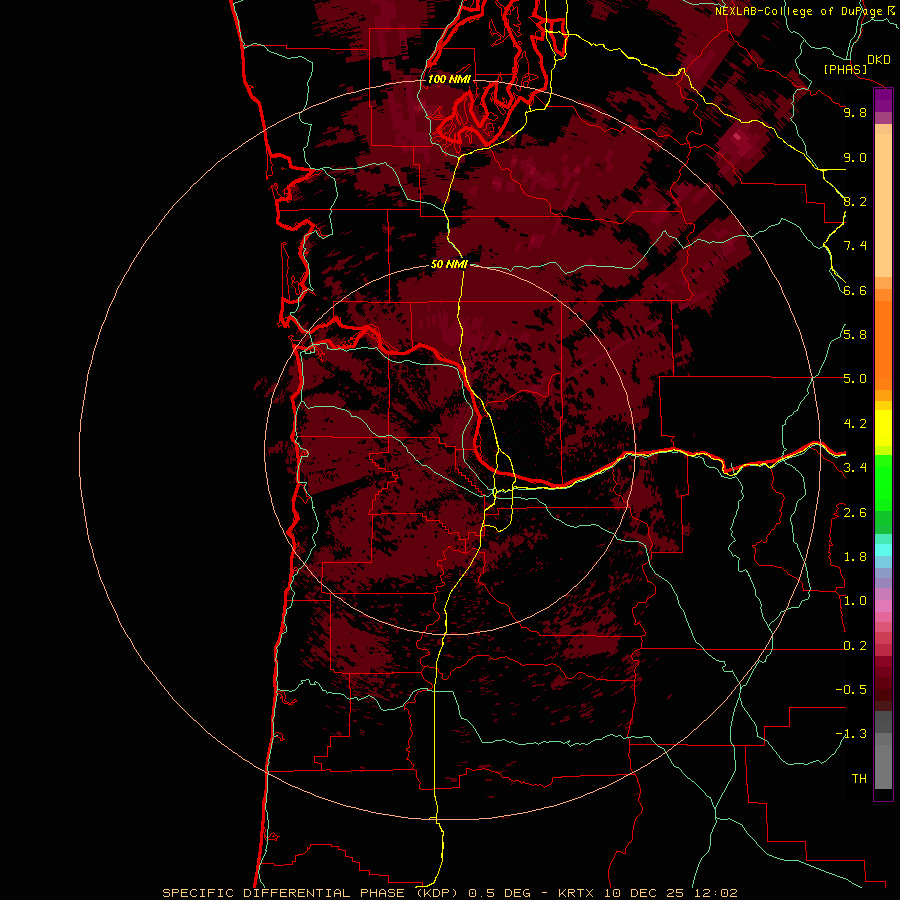Click the peach segment of the color bar
Screen dimensions: 900x900
(883, 205)
